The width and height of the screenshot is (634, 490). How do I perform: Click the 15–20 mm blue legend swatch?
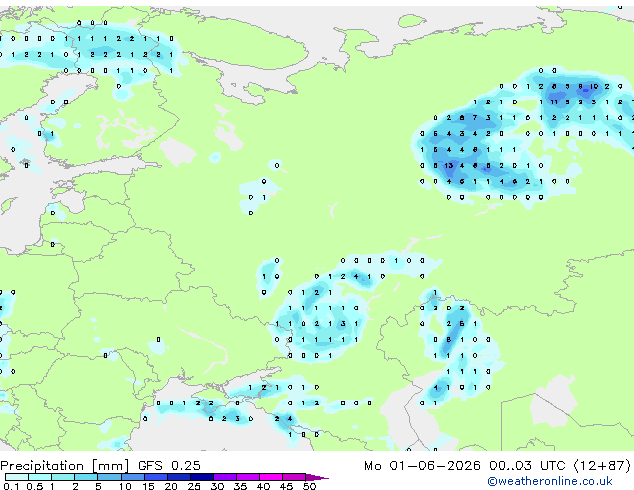(x=155, y=477)
